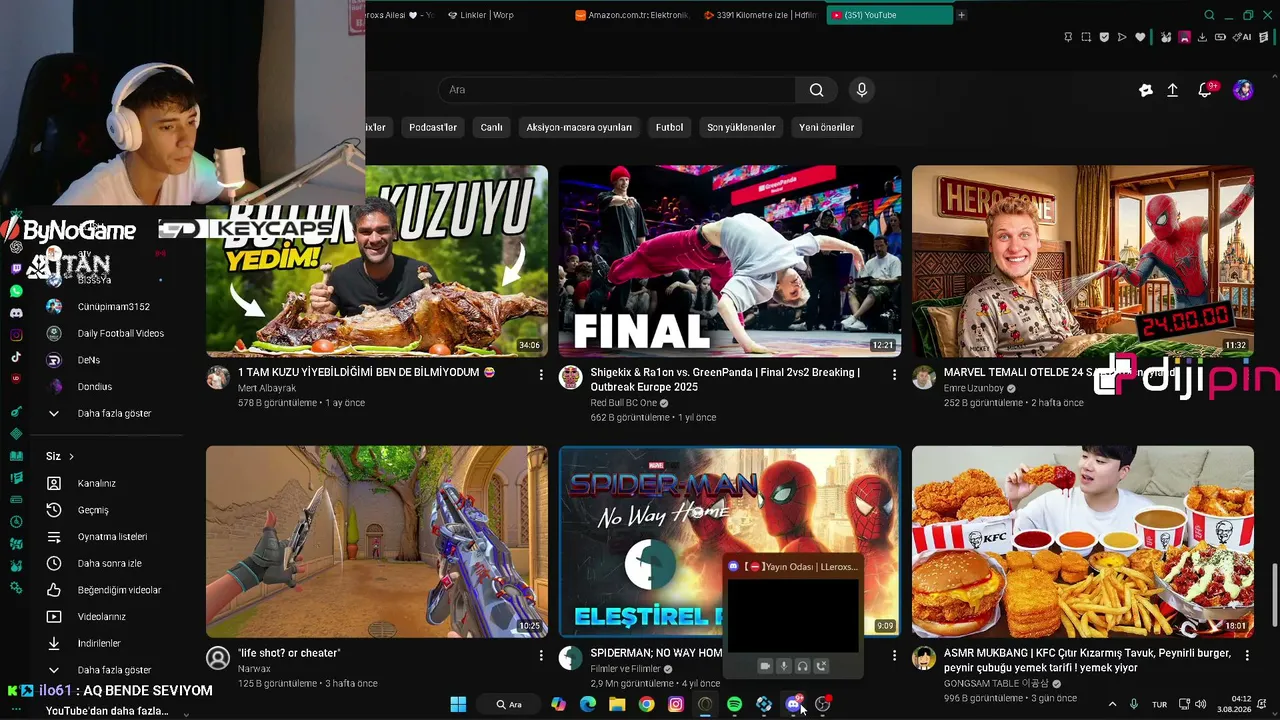Filter by the Futbol chip

670,127
